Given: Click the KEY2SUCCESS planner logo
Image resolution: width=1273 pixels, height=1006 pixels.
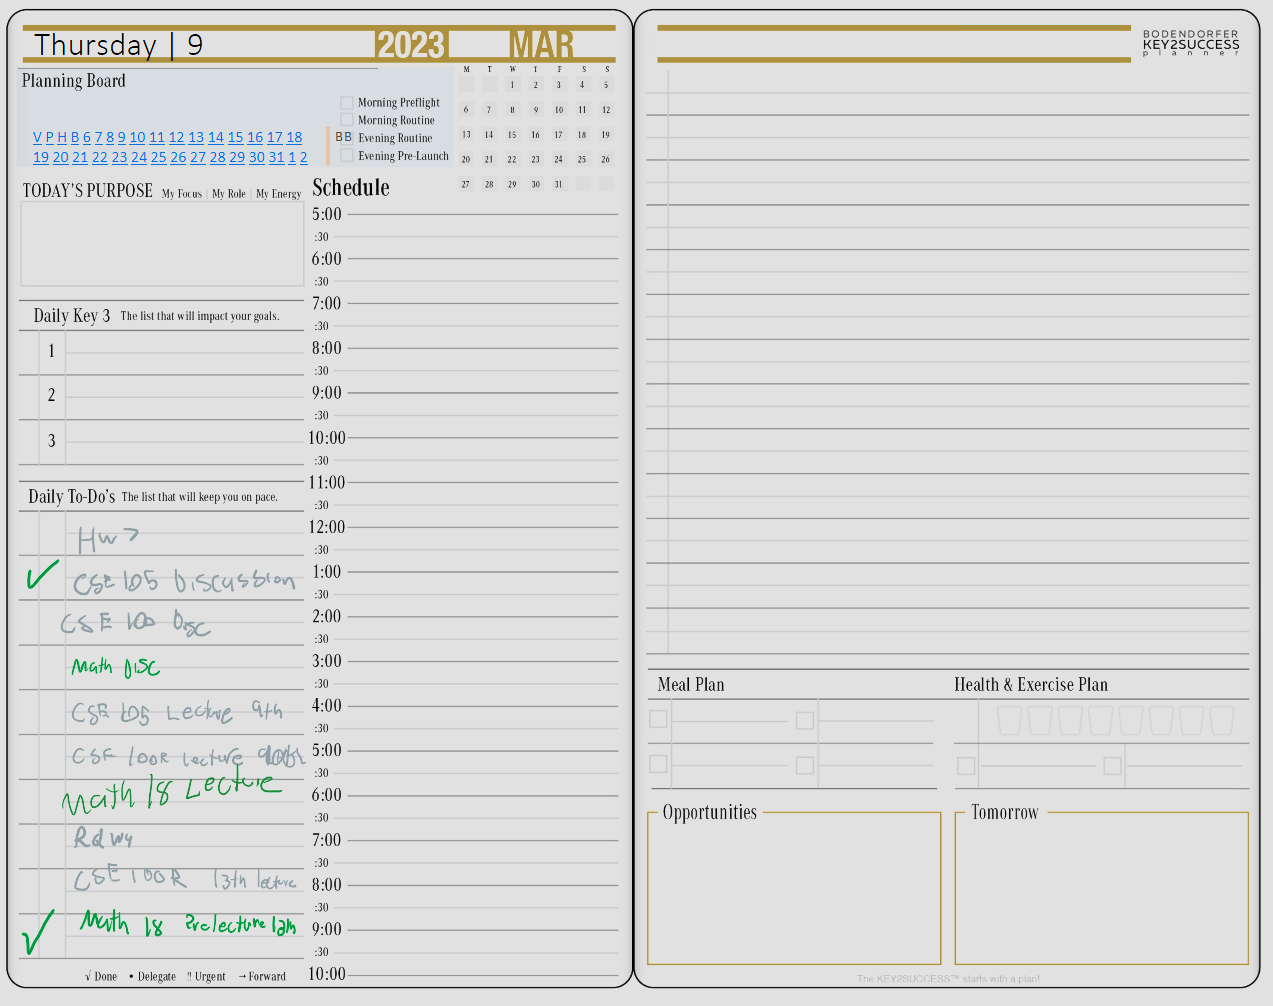Looking at the screenshot, I should [x=1190, y=42].
